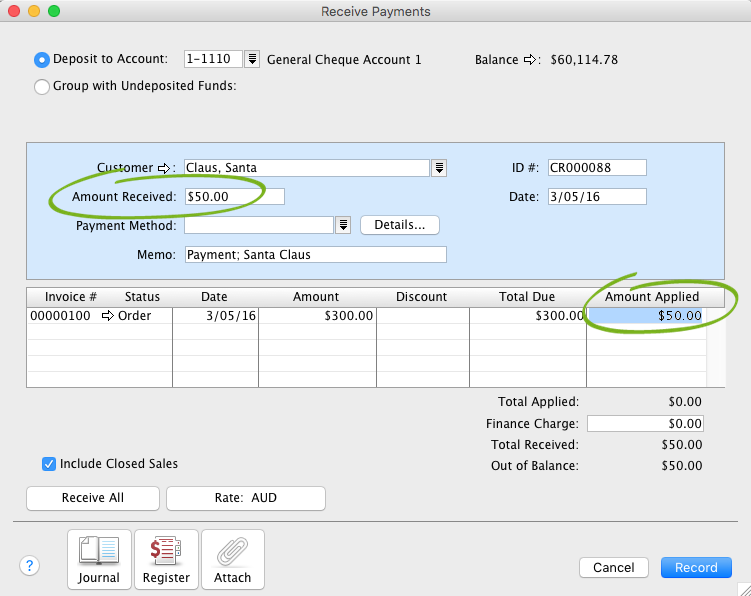Open the Customer list dropdown
Screen dimensions: 751x596
(439, 168)
